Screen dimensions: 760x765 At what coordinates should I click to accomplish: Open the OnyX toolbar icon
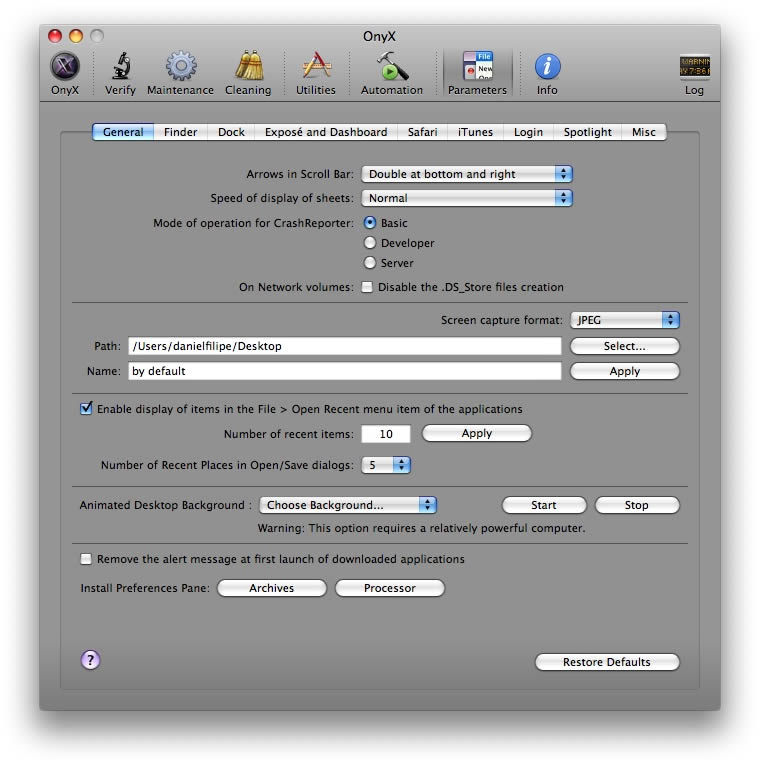pos(65,73)
